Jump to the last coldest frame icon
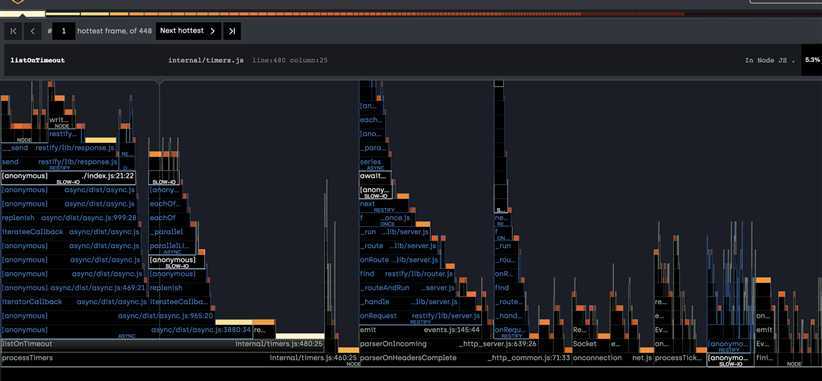 232,31
